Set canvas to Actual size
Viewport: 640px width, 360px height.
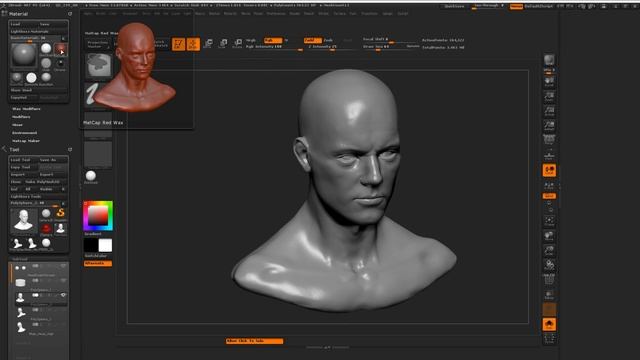549,111
